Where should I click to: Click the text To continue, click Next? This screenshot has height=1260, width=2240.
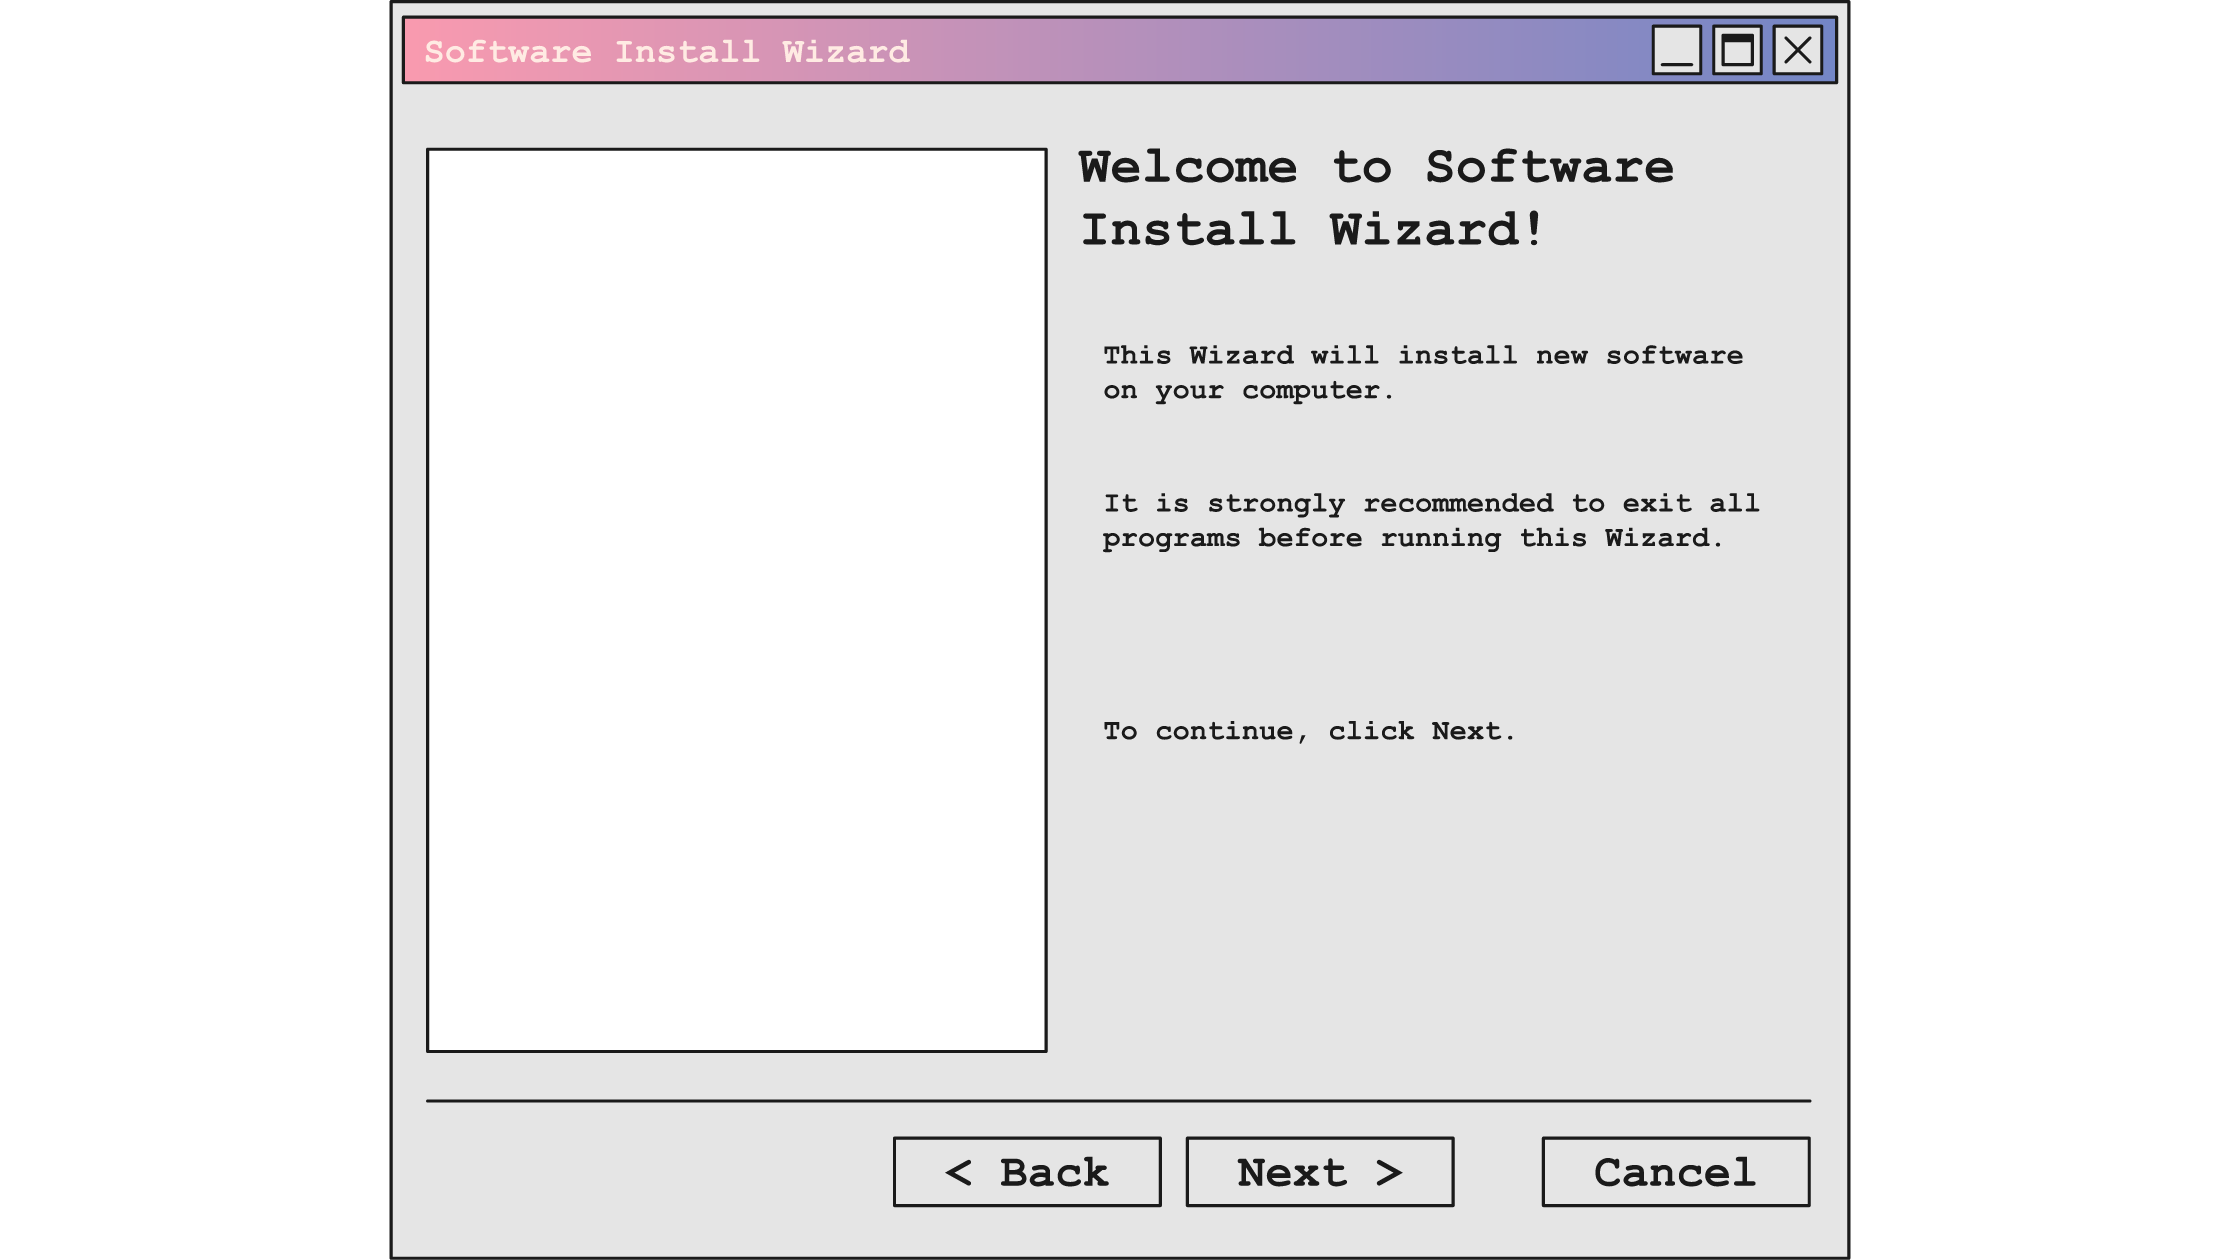click(1308, 730)
